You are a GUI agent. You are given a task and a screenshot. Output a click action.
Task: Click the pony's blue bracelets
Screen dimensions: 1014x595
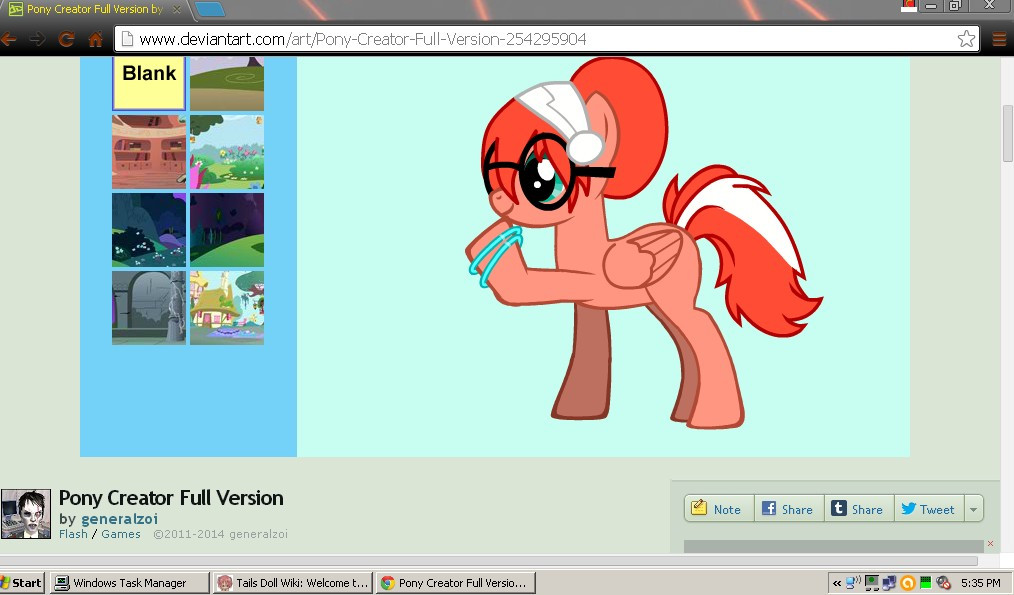tap(495, 257)
